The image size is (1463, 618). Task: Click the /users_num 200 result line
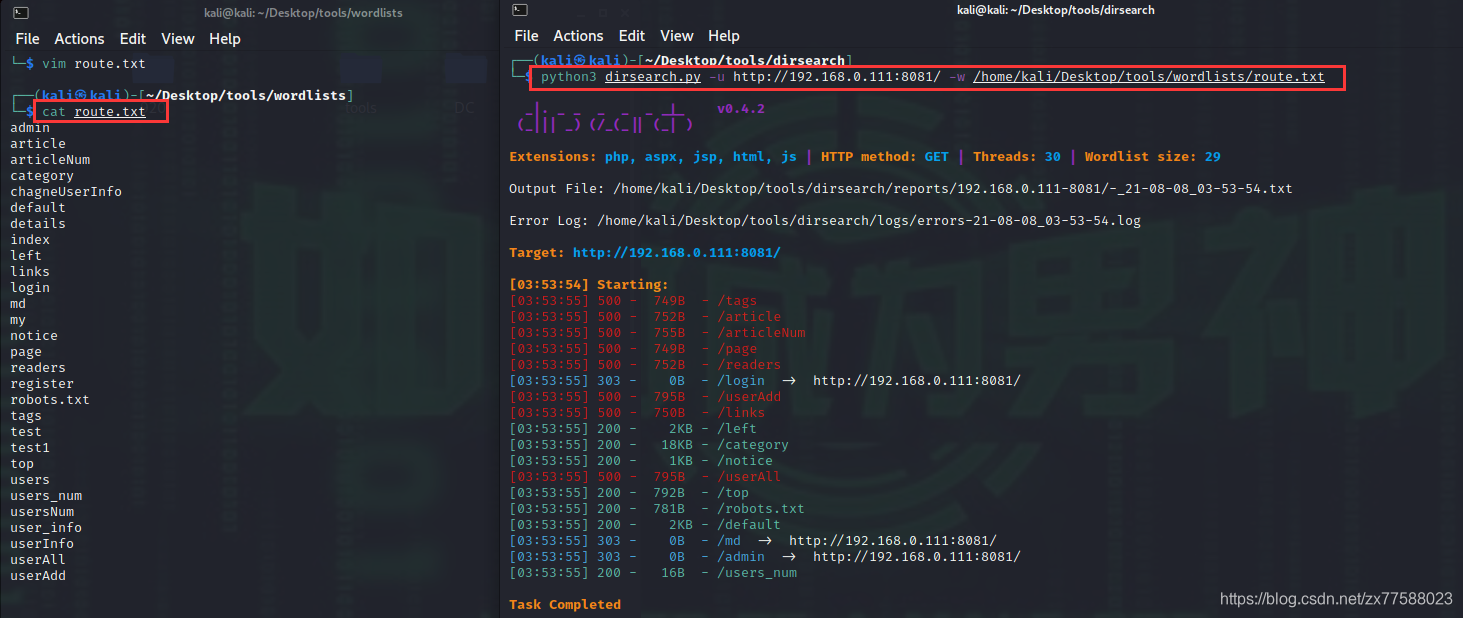click(653, 573)
